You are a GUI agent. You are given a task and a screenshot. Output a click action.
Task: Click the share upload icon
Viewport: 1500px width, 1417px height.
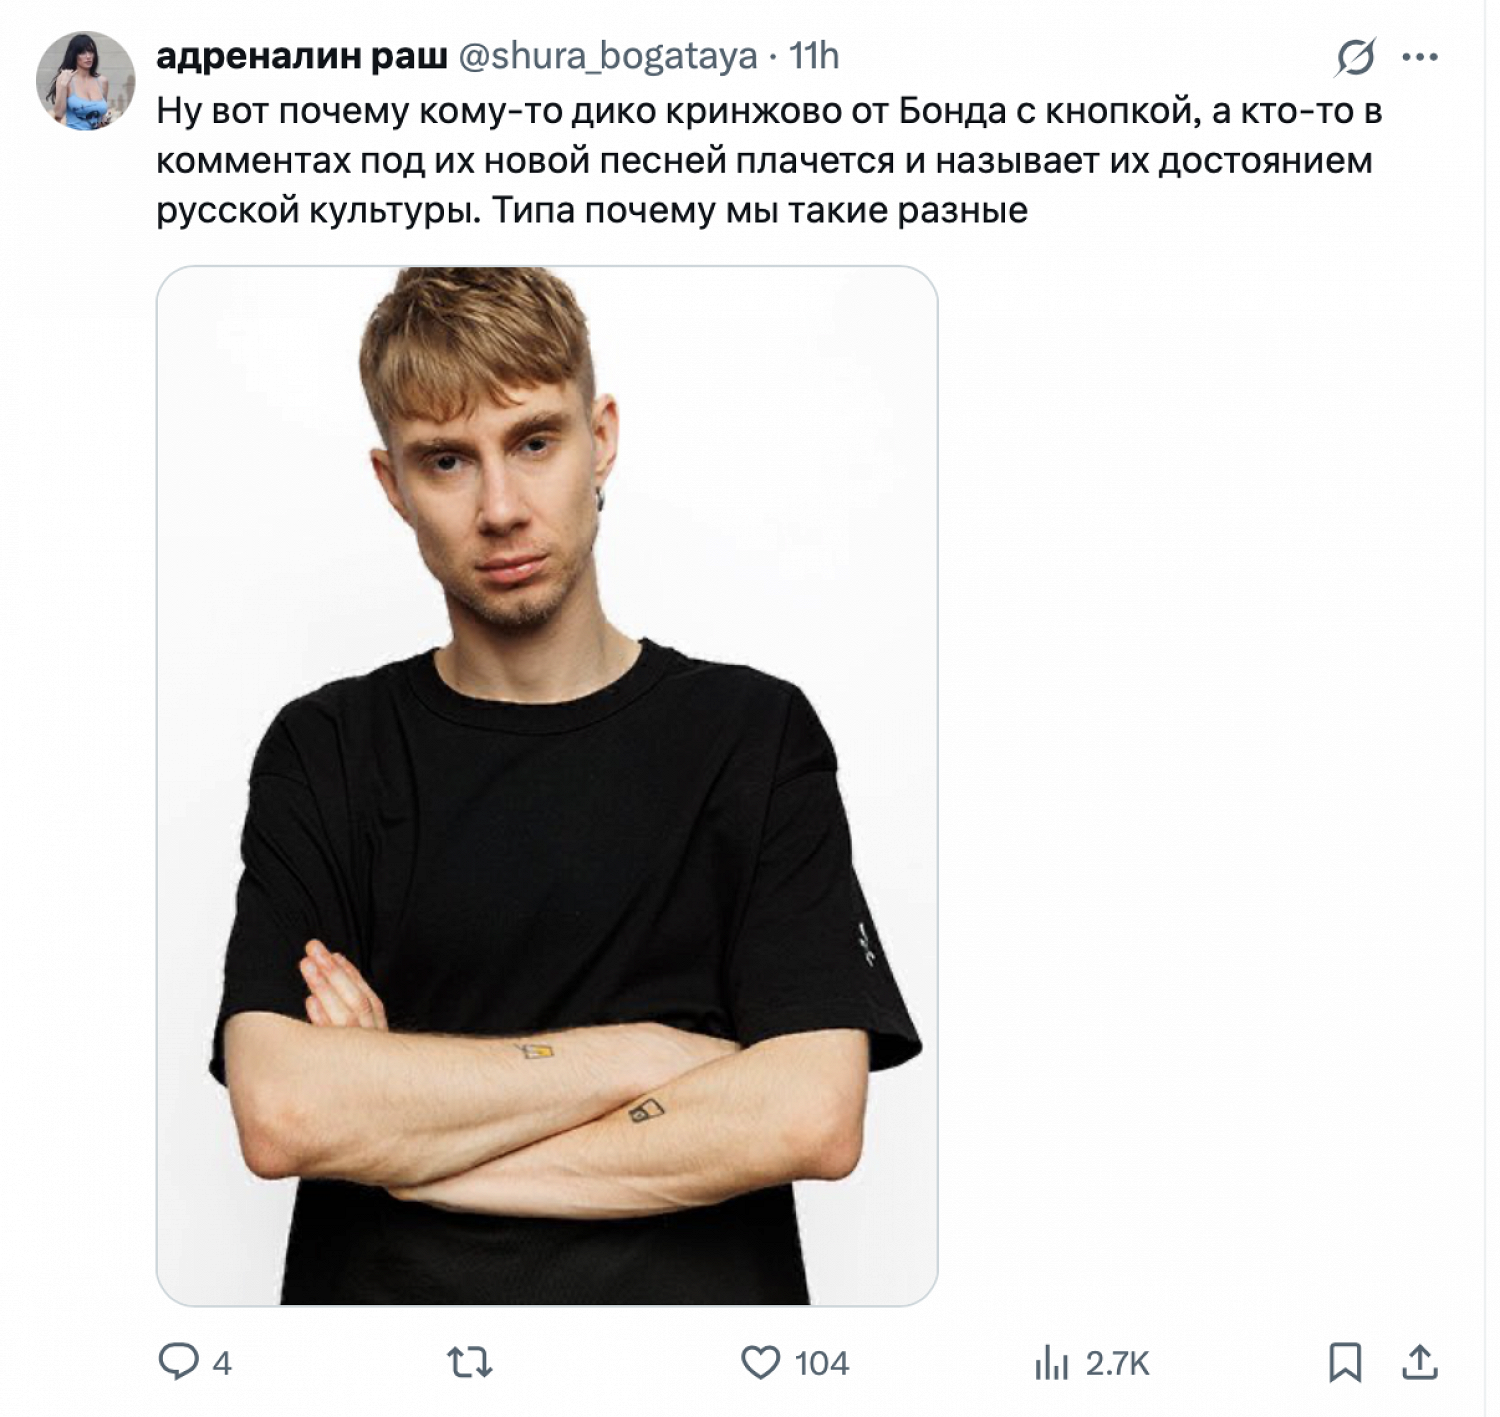pyautogui.click(x=1419, y=1362)
